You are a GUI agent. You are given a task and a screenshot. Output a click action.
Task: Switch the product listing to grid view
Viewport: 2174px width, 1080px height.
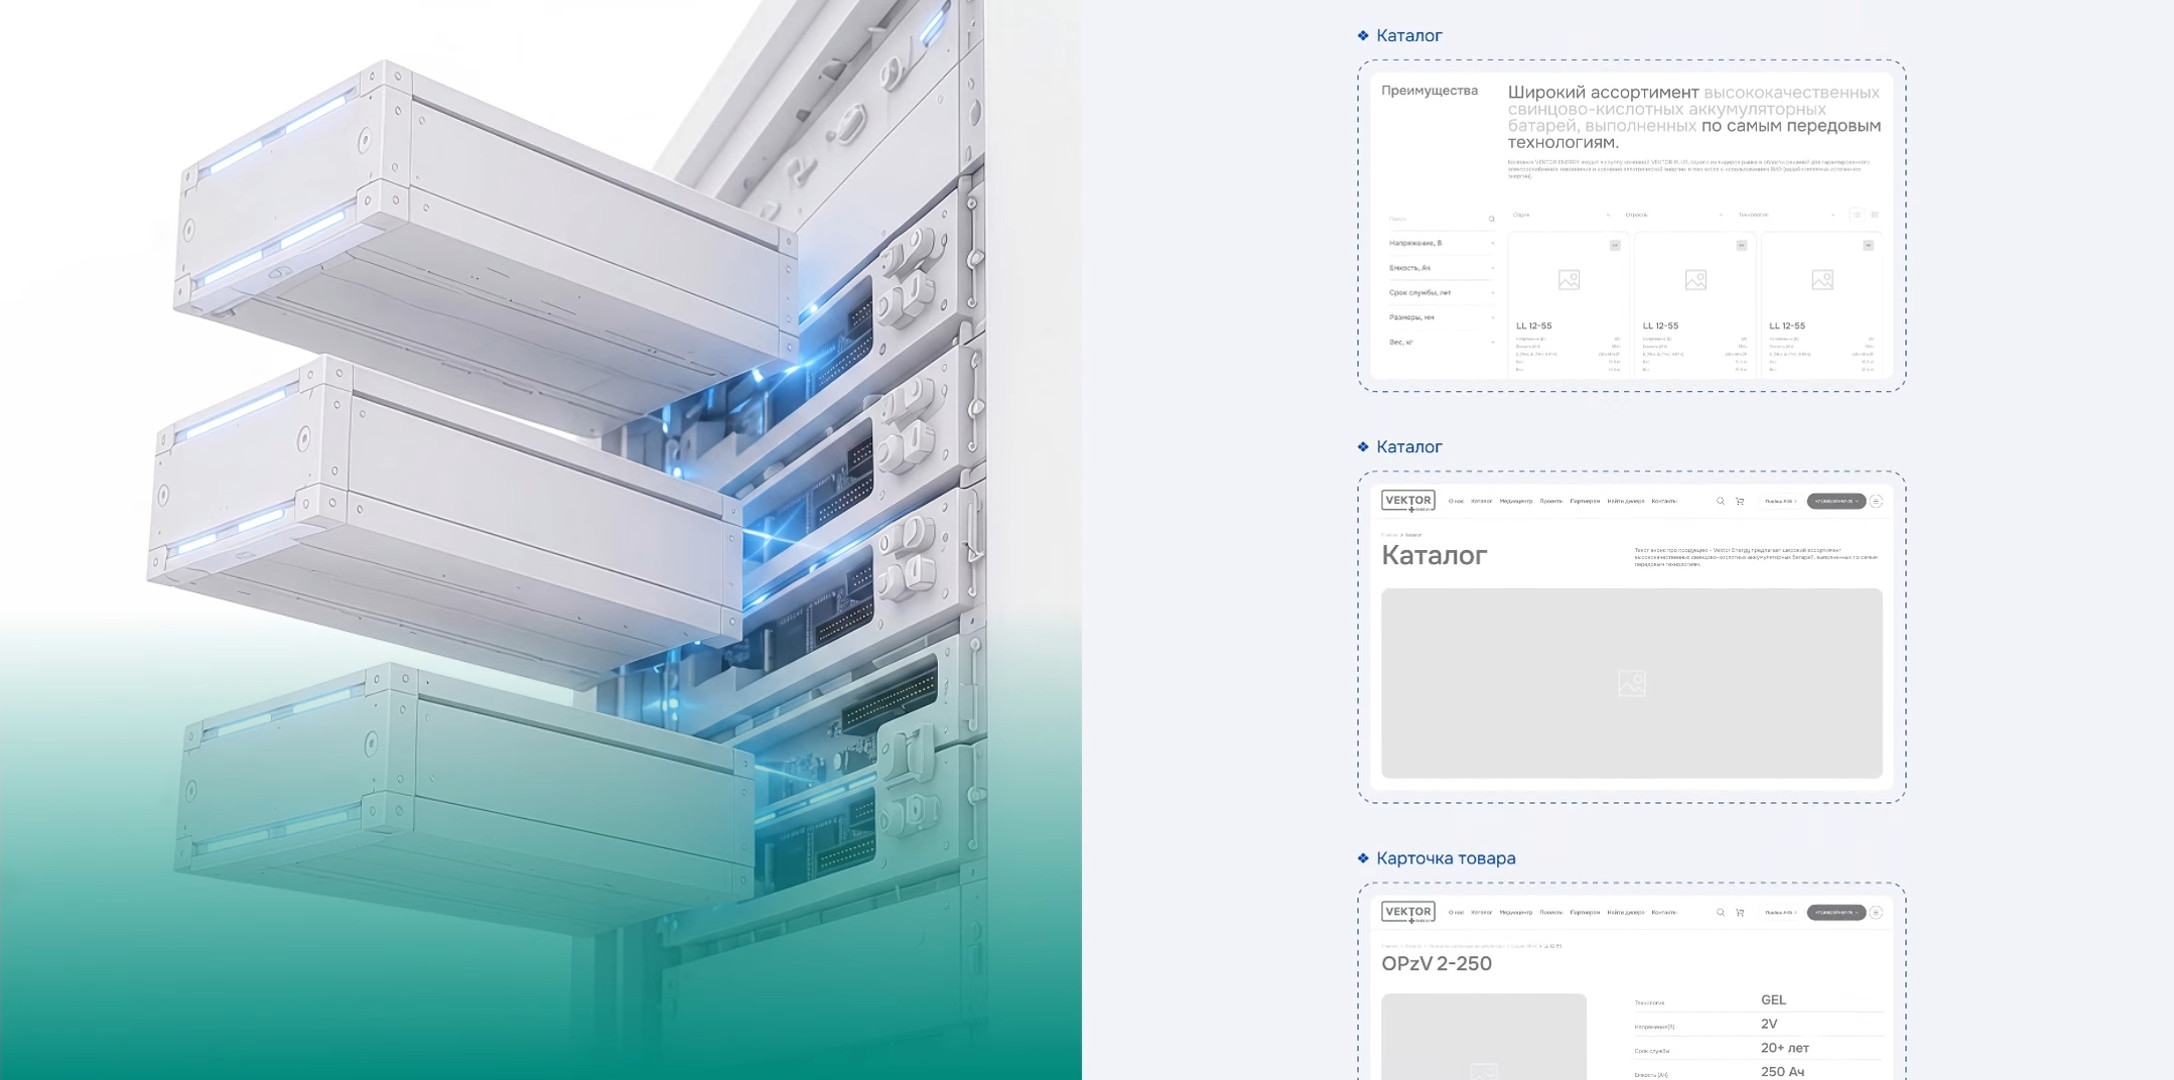tap(1875, 215)
